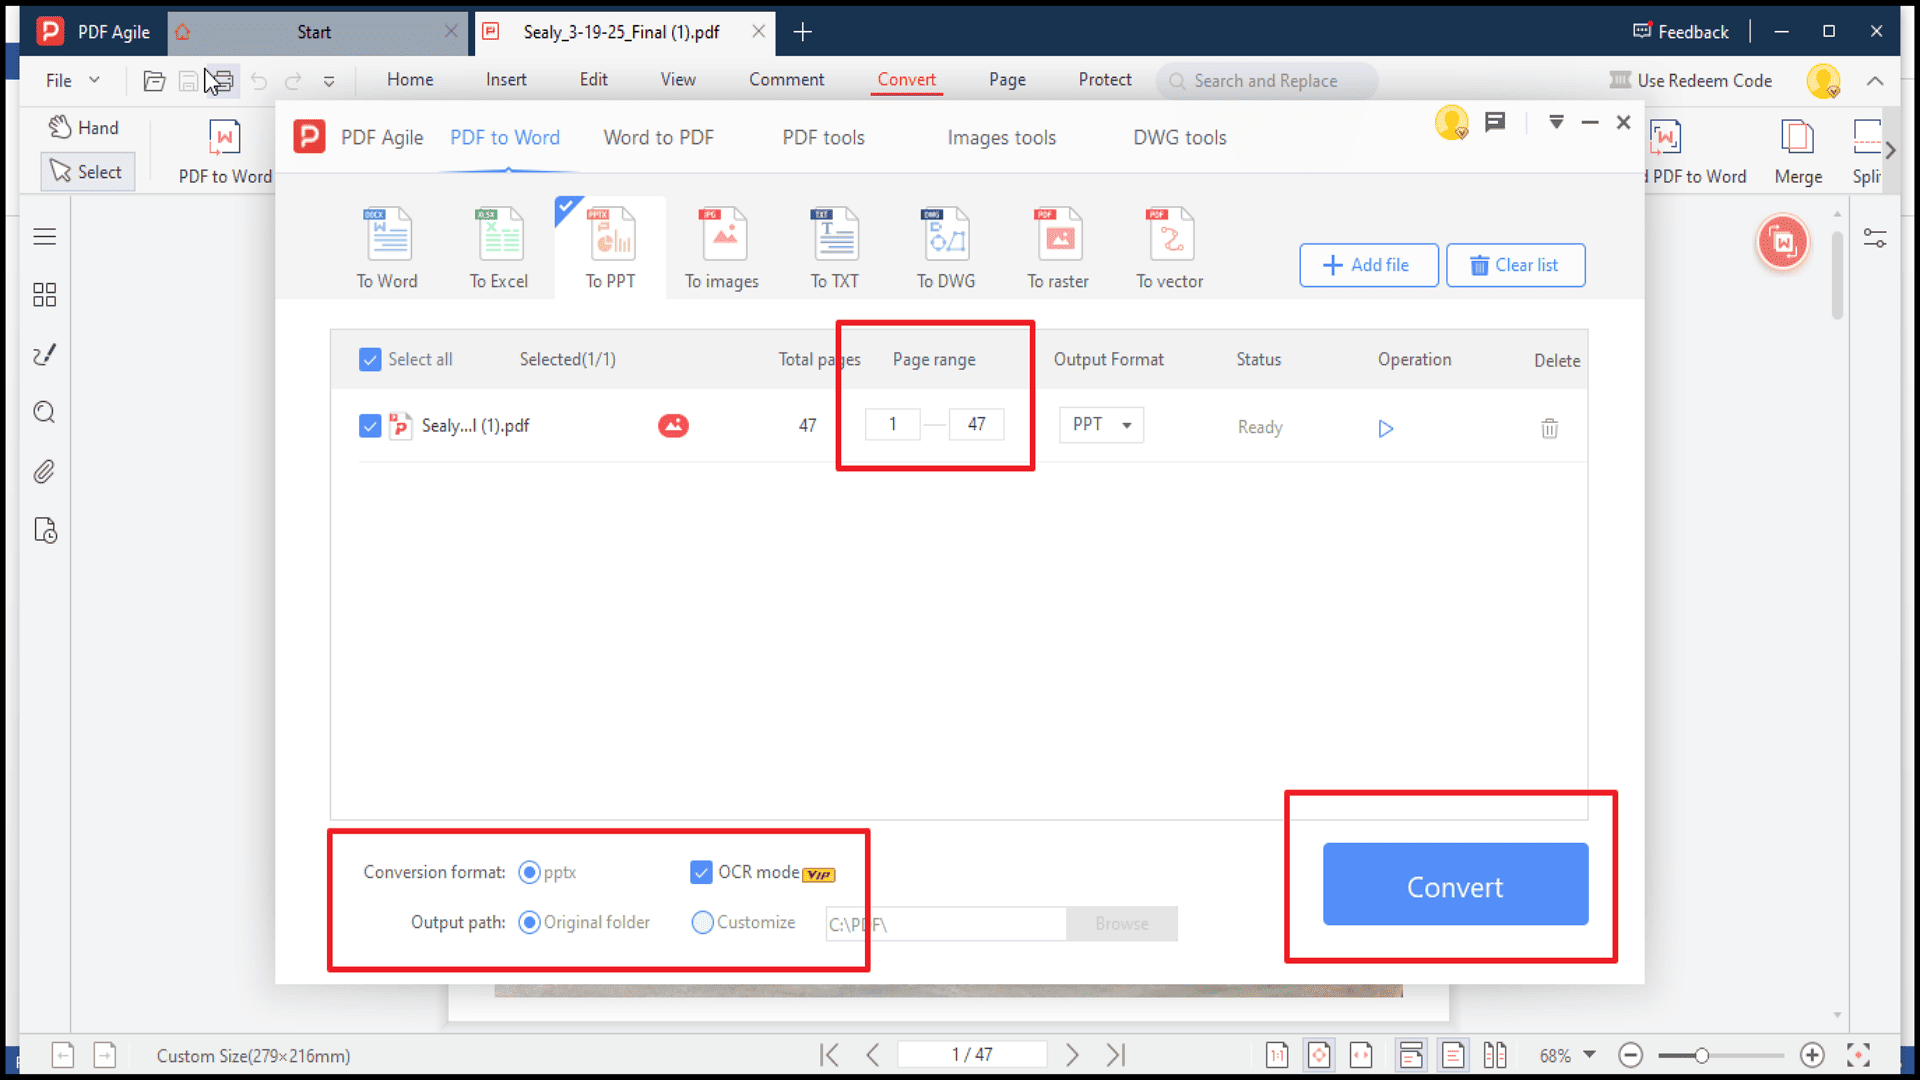
Task: Switch to DWG tools tab
Action: pyautogui.click(x=1179, y=138)
